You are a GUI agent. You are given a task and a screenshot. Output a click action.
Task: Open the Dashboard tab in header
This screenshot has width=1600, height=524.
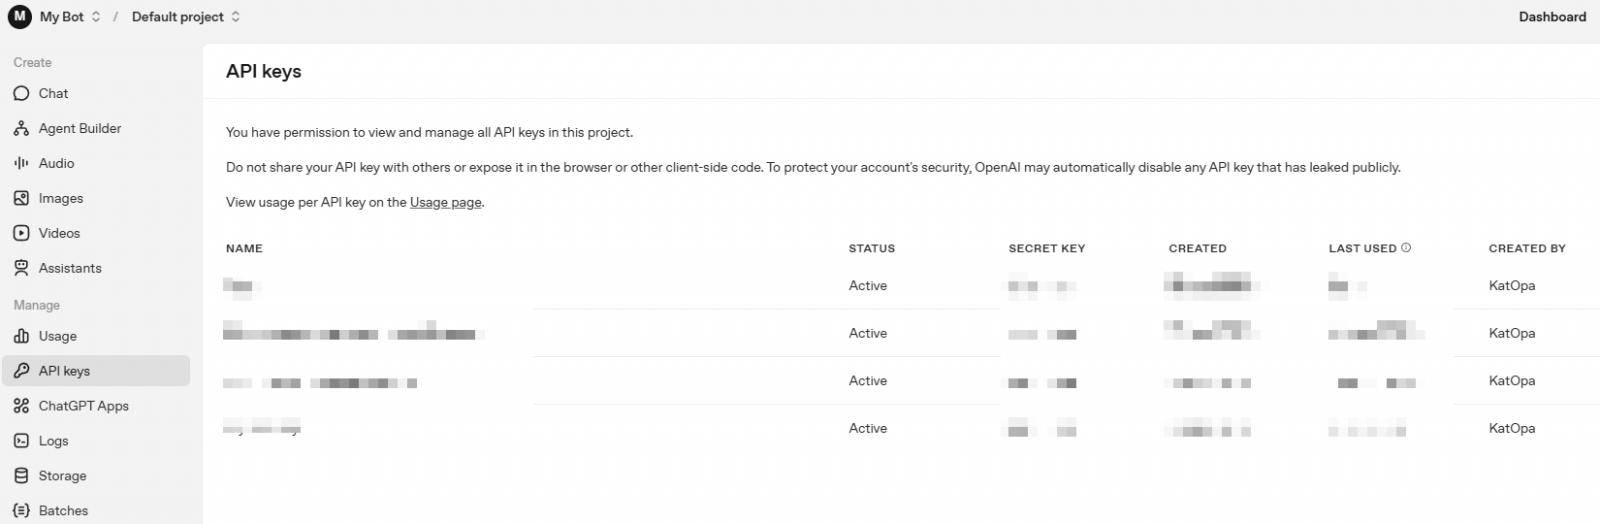1552,17
